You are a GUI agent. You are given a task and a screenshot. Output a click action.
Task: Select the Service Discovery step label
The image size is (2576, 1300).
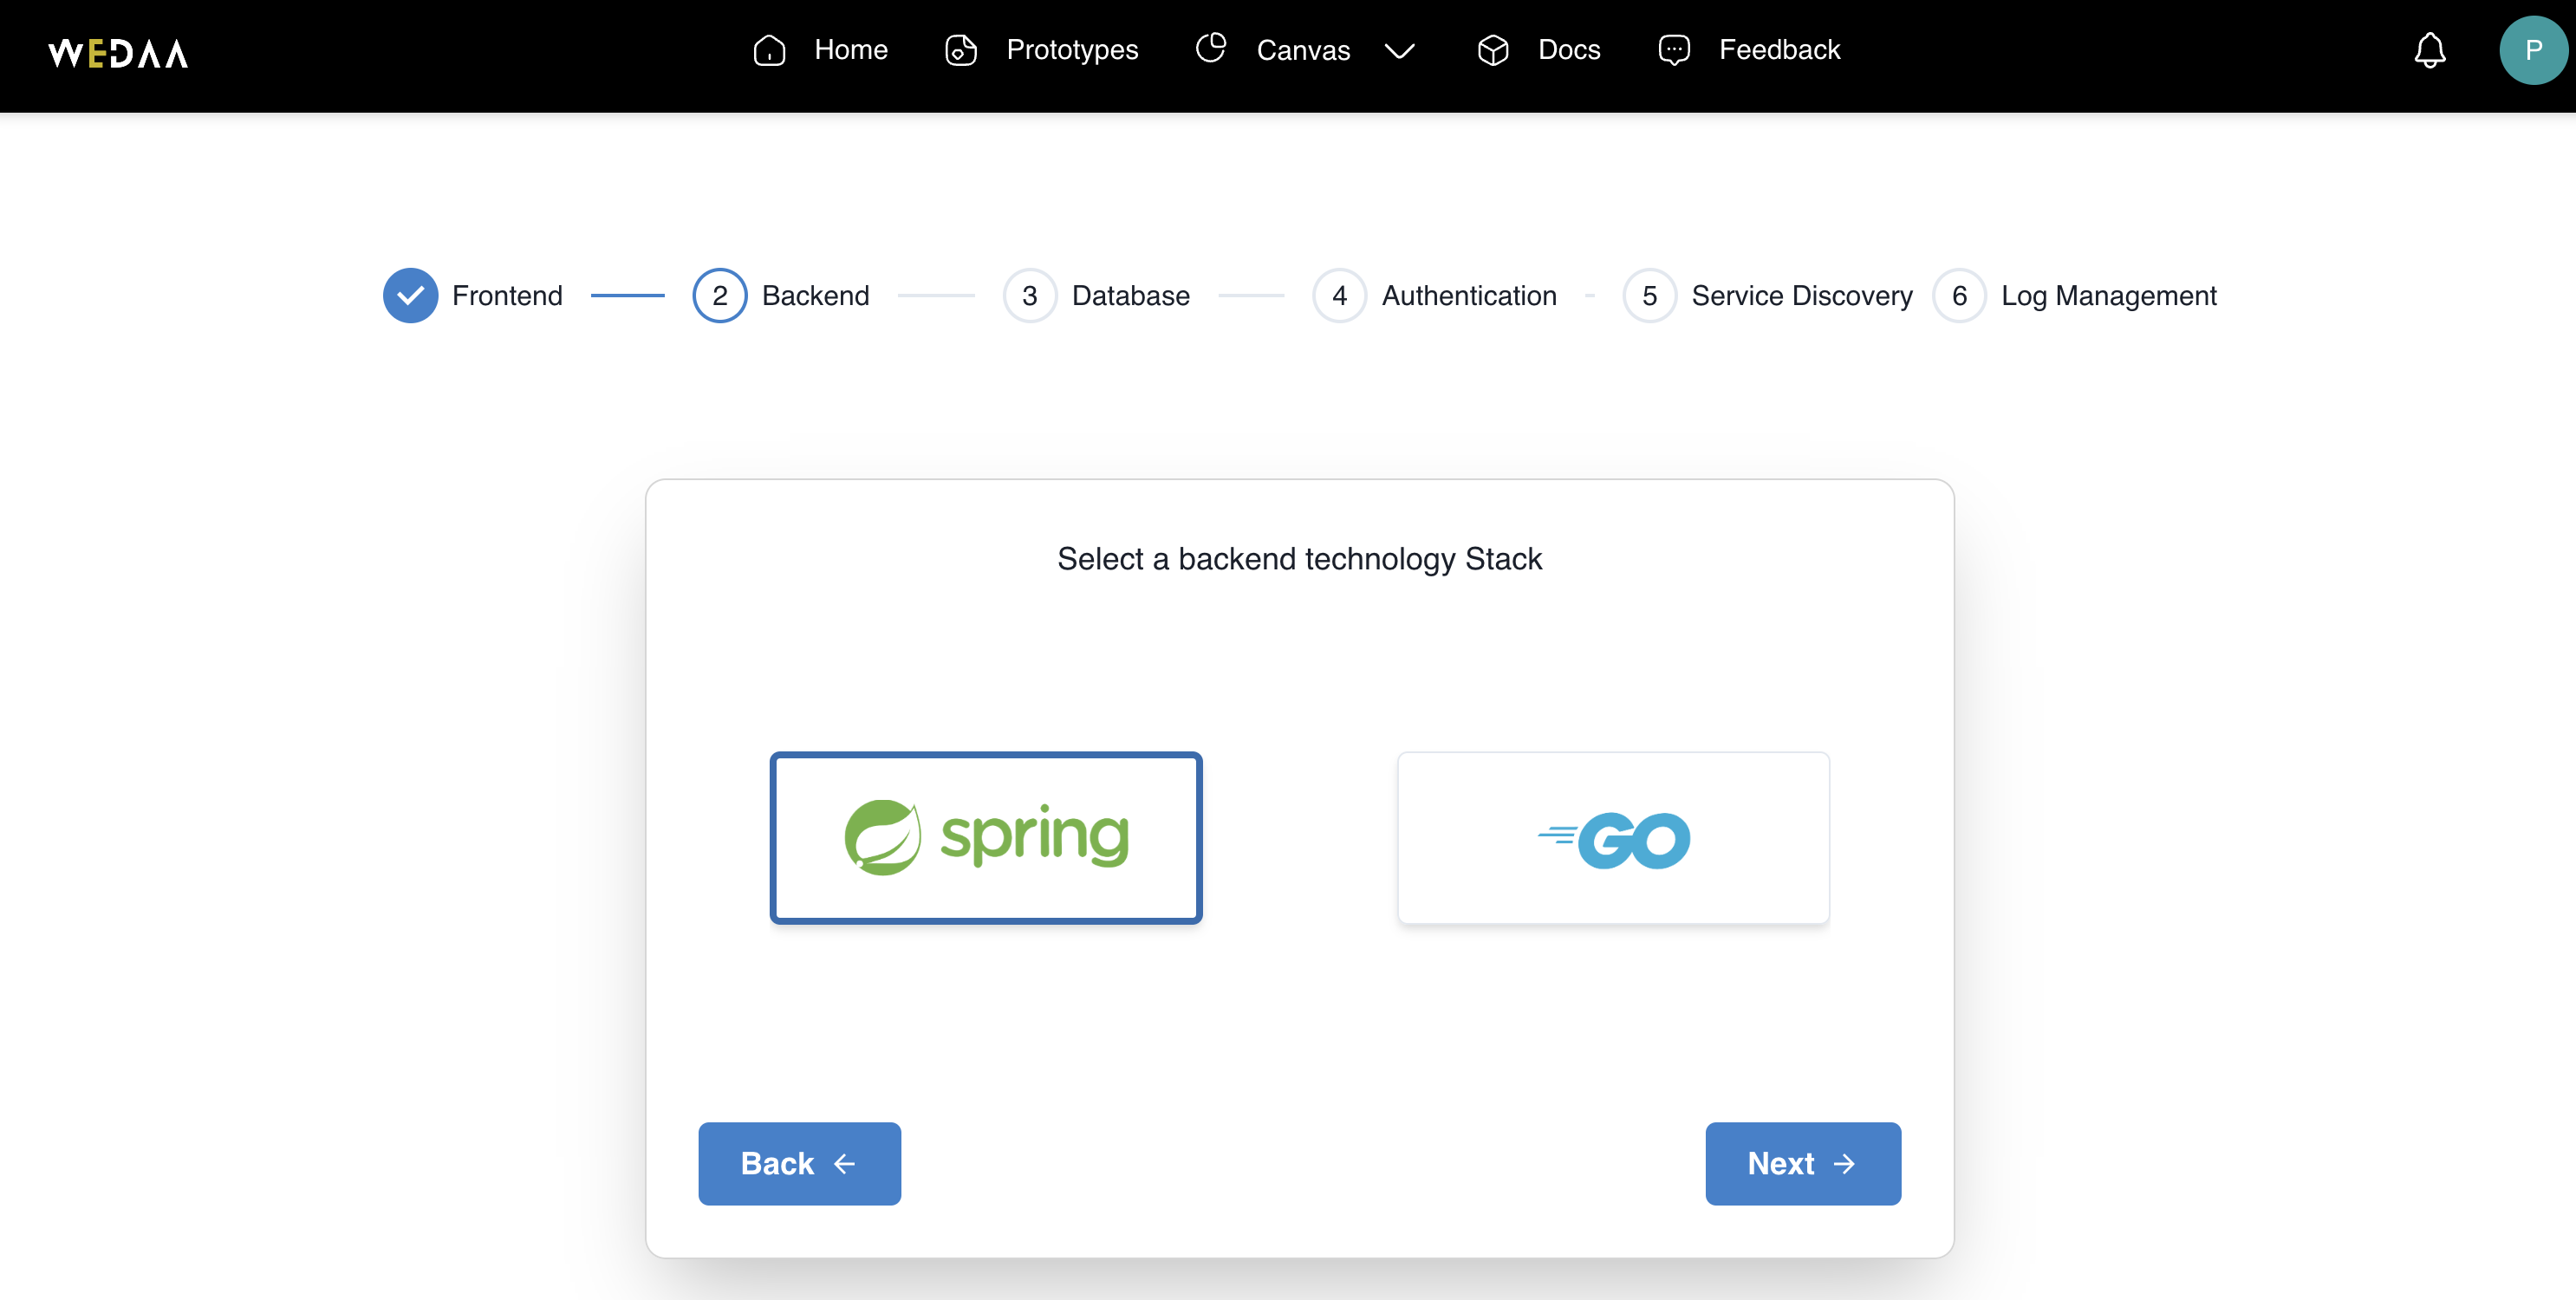1802,296
